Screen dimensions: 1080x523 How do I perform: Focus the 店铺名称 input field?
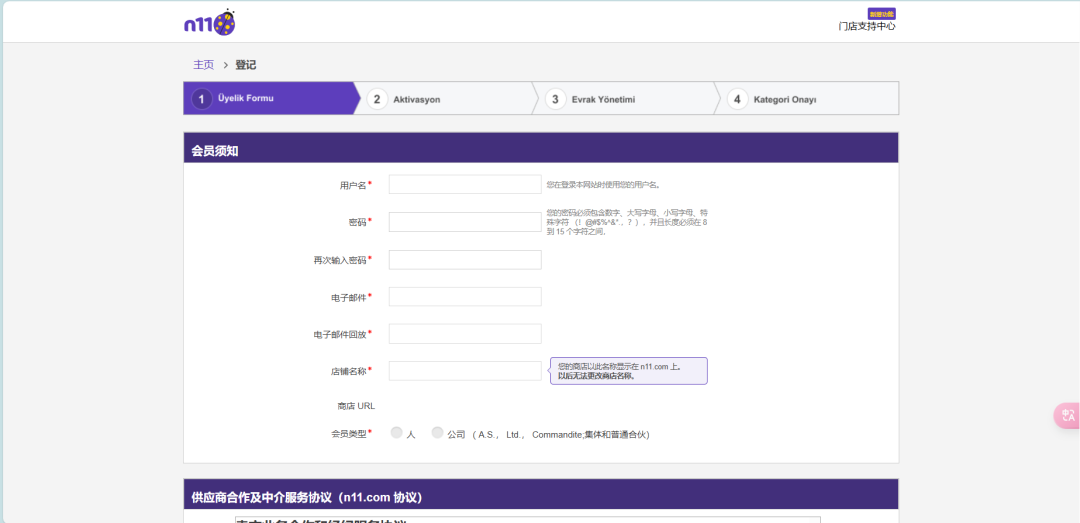[465, 371]
